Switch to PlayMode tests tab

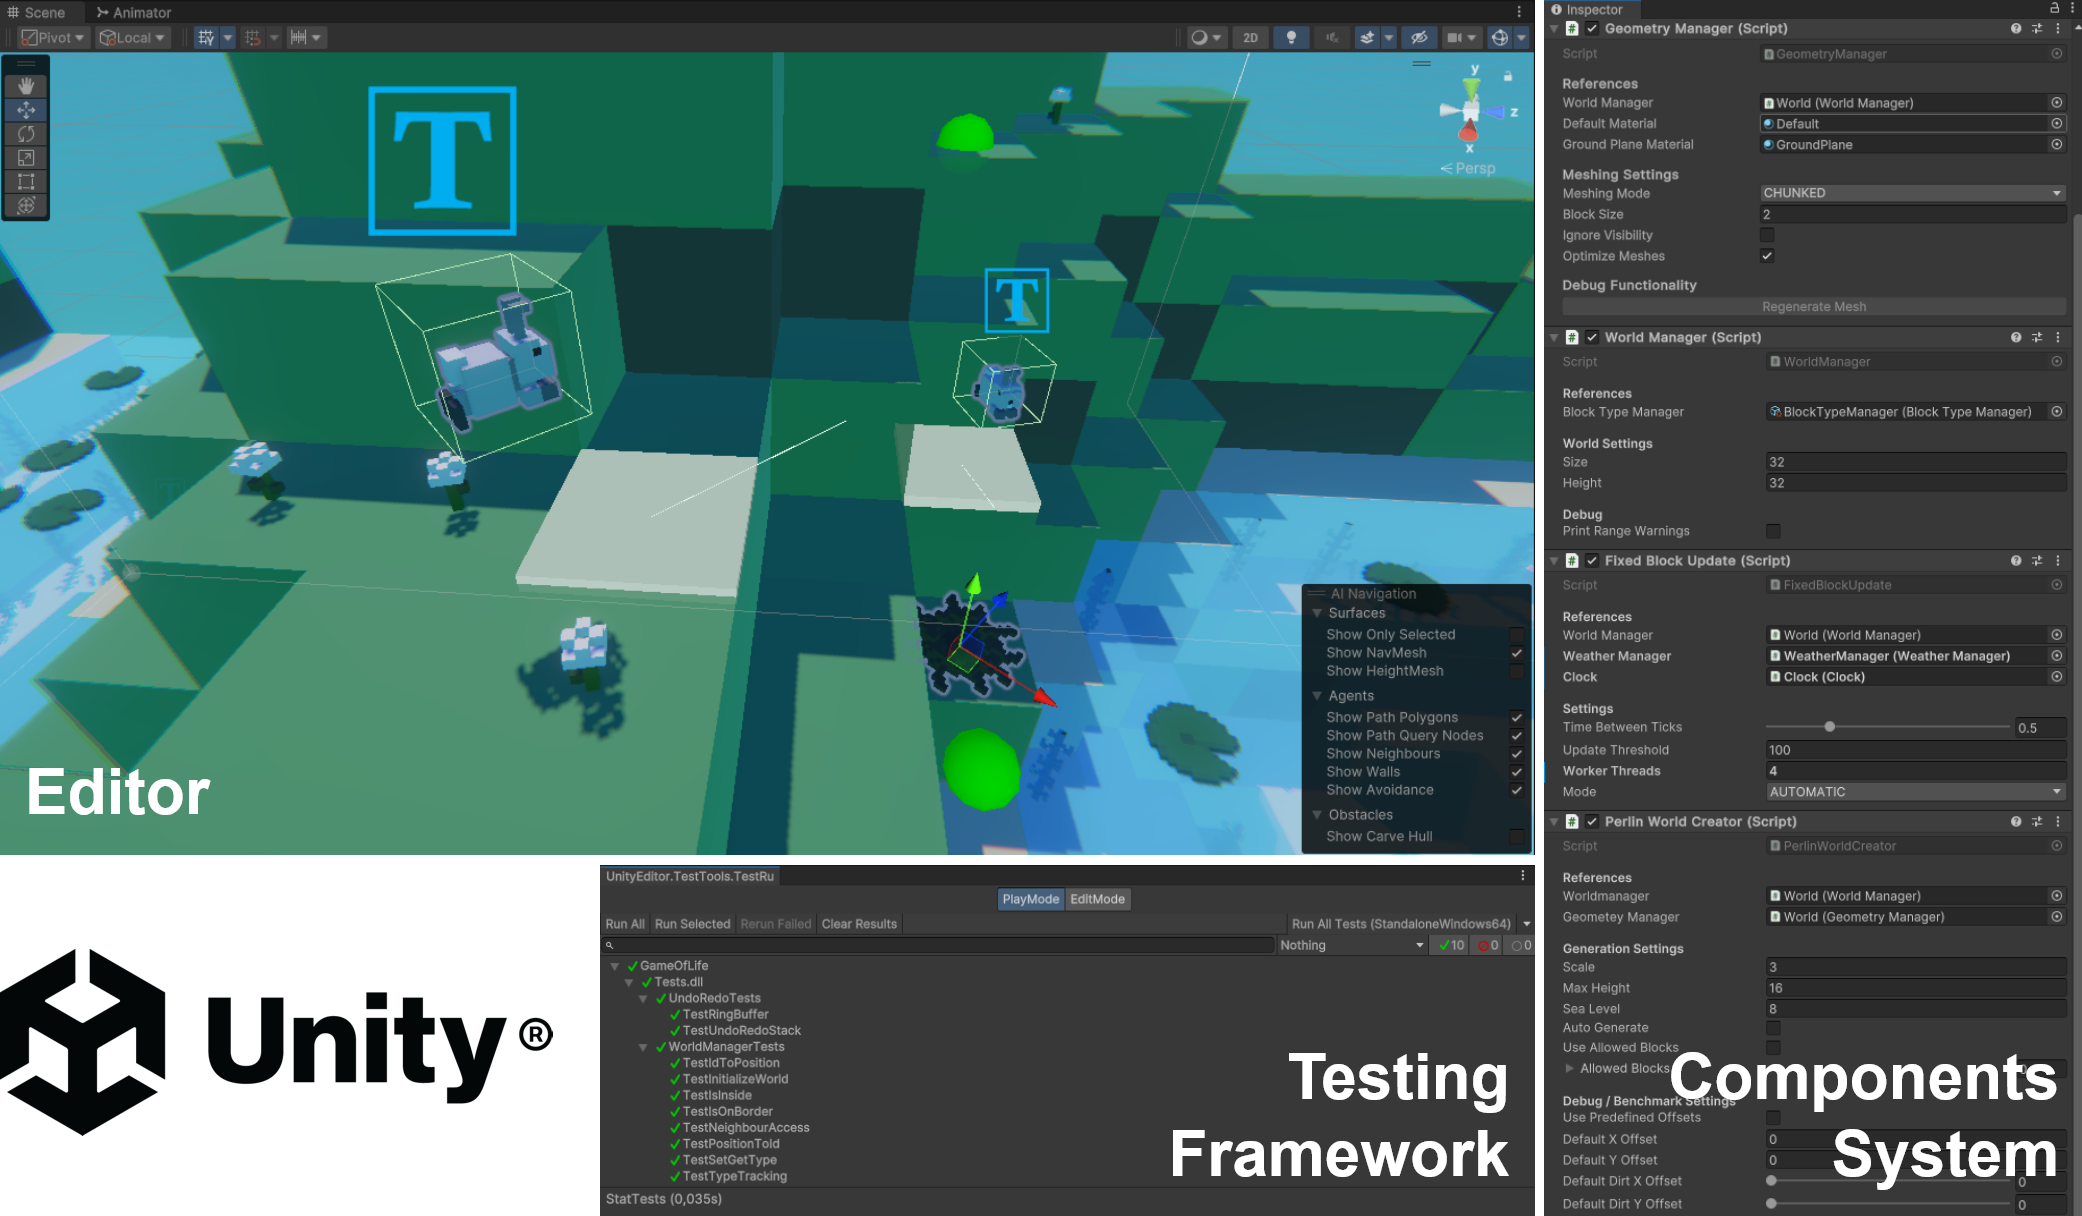[x=1030, y=899]
